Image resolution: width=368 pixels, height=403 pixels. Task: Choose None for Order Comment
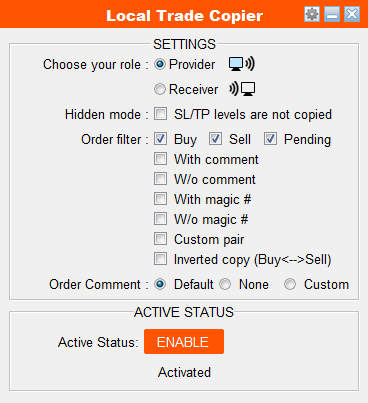click(x=225, y=284)
